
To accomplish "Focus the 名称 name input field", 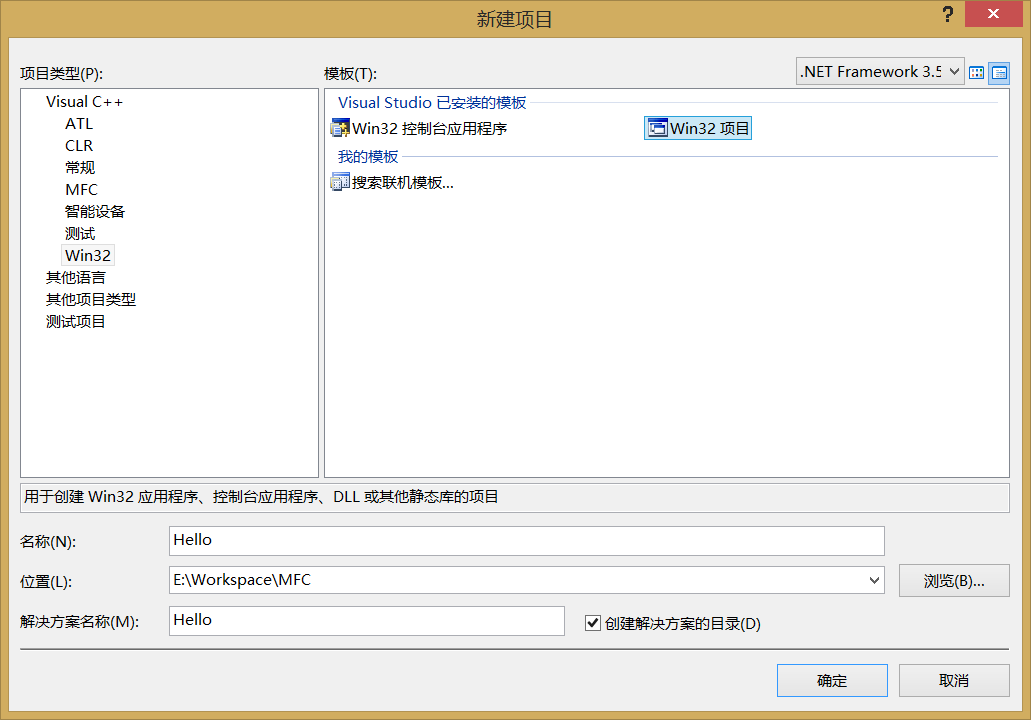I will [526, 540].
